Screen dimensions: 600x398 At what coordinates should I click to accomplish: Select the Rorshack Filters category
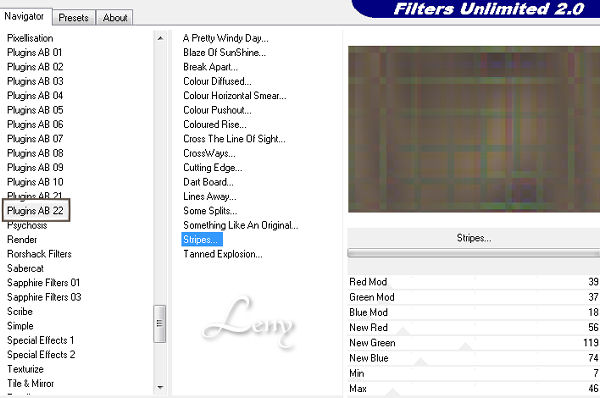point(39,254)
